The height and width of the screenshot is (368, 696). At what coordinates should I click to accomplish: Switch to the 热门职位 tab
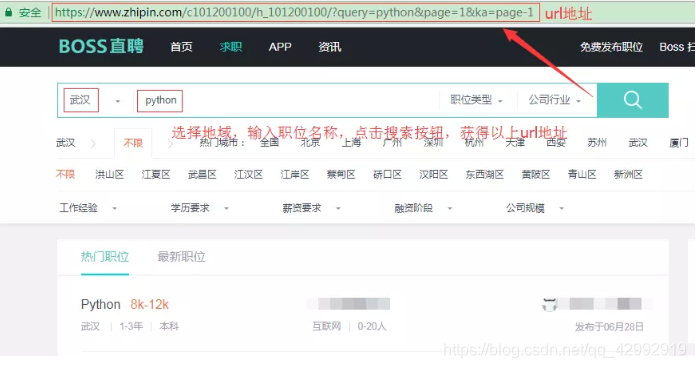[x=105, y=257]
